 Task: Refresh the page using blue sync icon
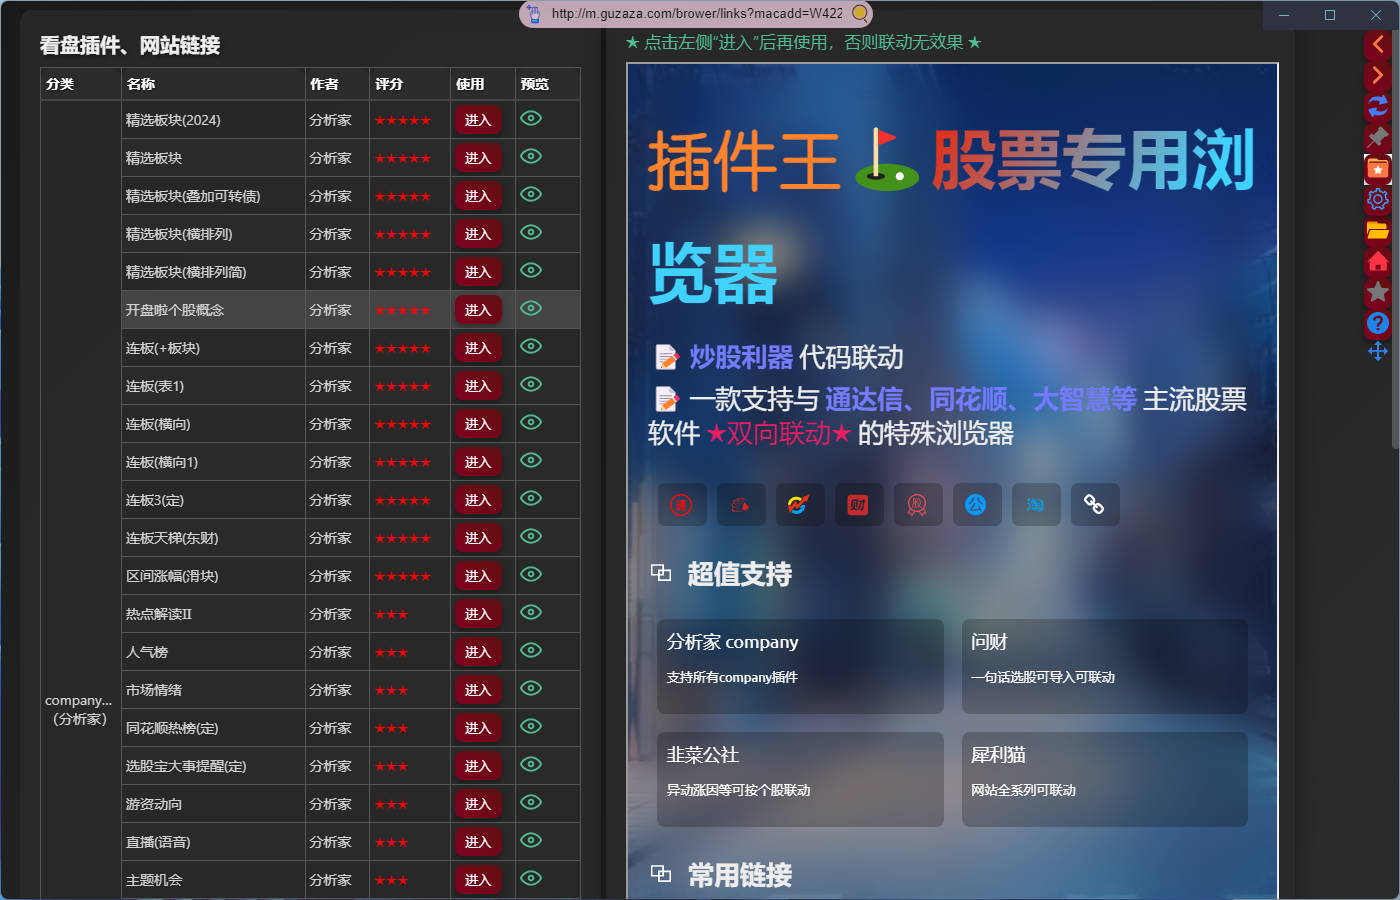pos(1378,106)
